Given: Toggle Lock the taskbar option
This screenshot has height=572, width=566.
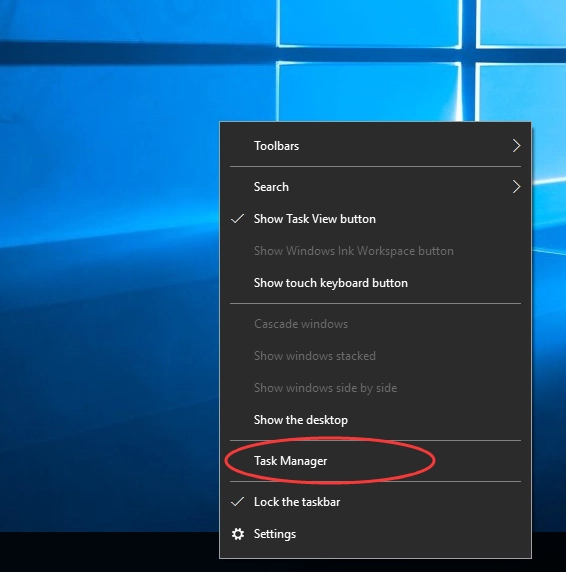Looking at the screenshot, I should click(375, 502).
